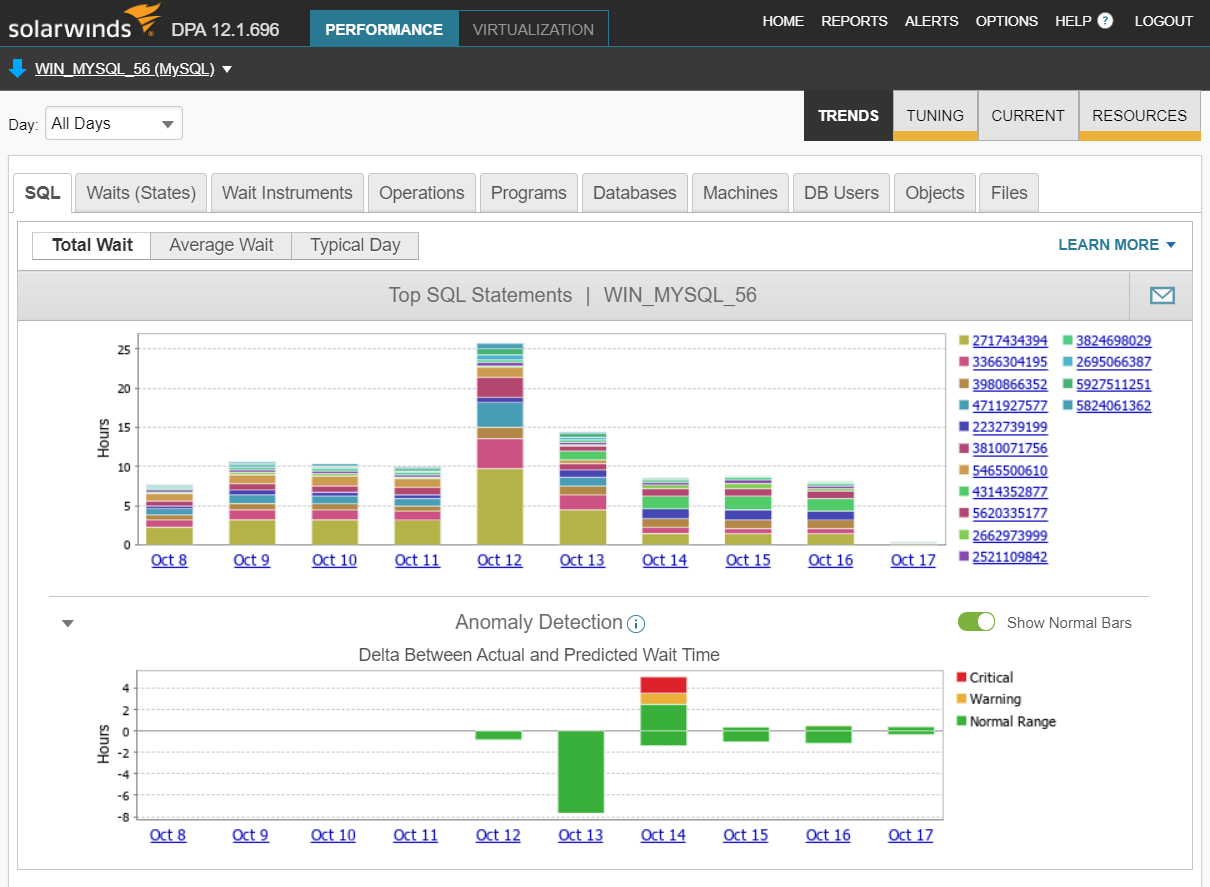Click the red Critical legend swatch

962,678
